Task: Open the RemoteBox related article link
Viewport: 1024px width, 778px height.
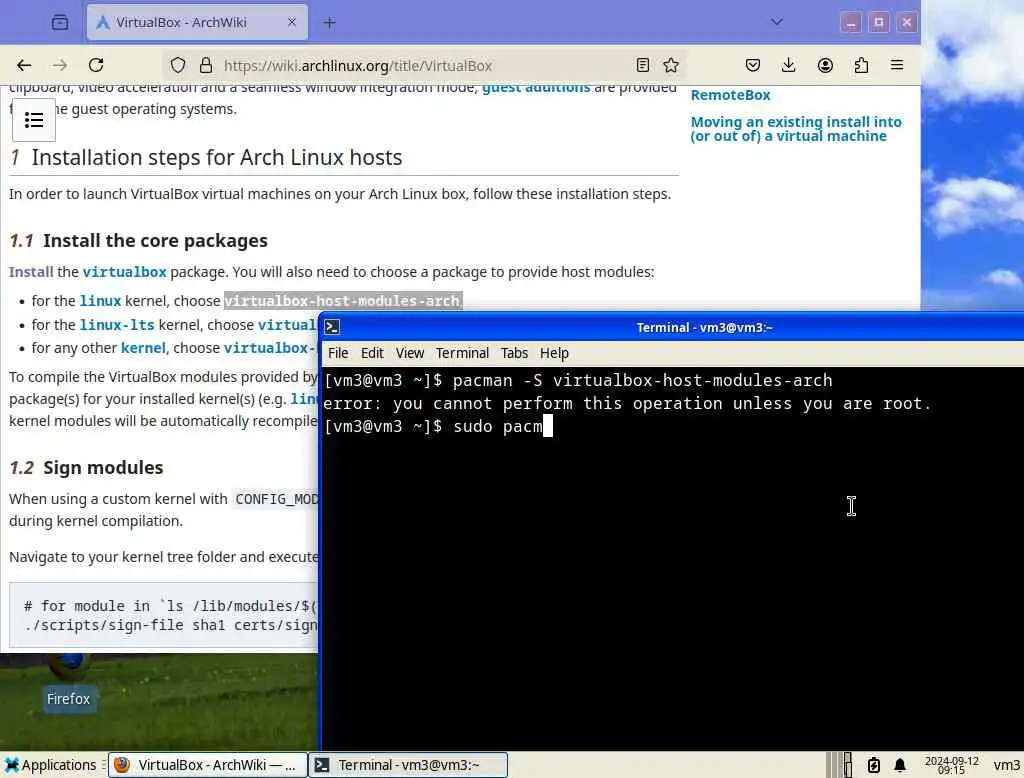Action: coord(730,95)
